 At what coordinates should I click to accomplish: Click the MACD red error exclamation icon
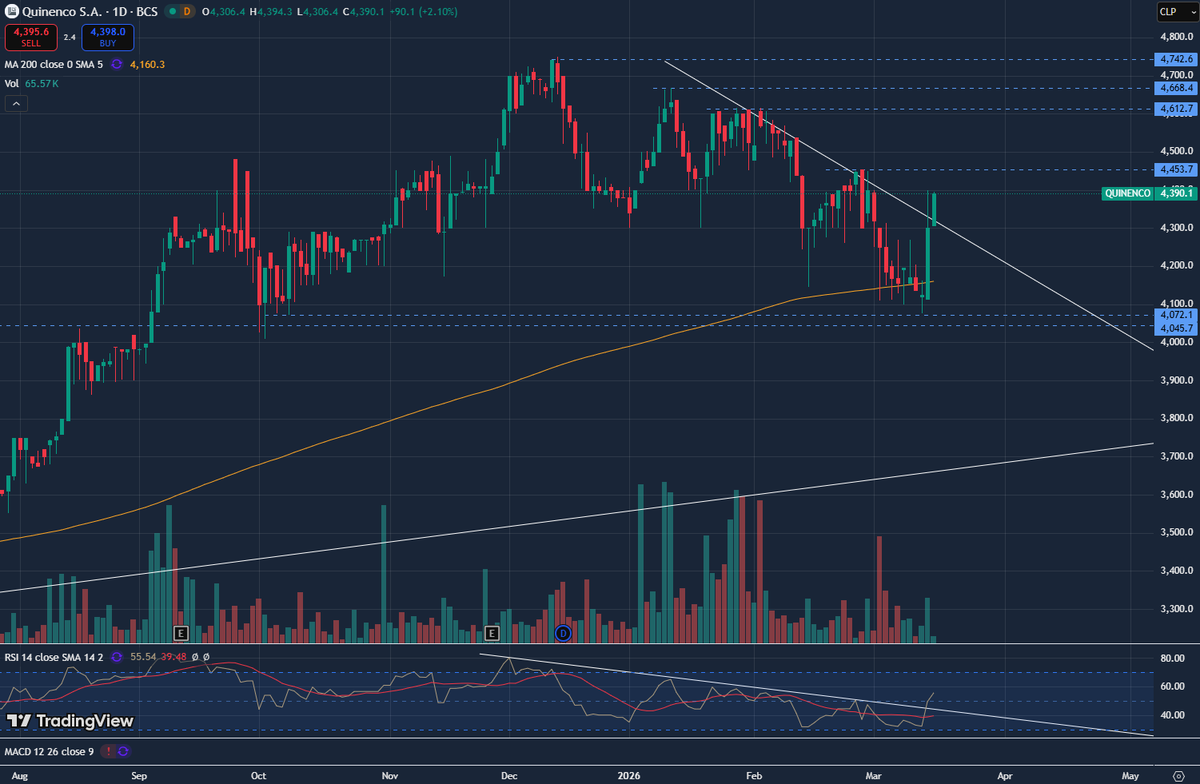108,750
